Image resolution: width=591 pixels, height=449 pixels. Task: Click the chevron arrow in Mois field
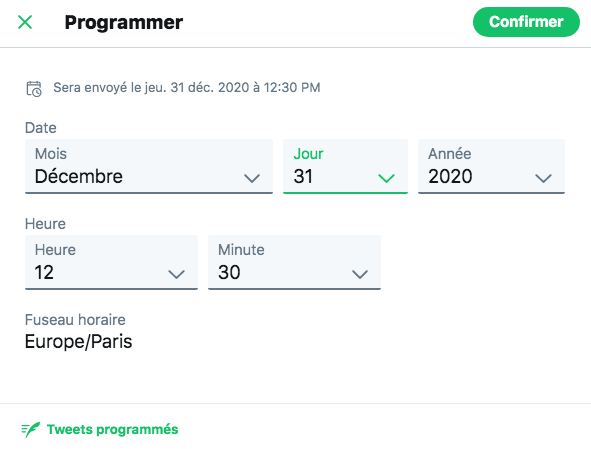click(252, 178)
